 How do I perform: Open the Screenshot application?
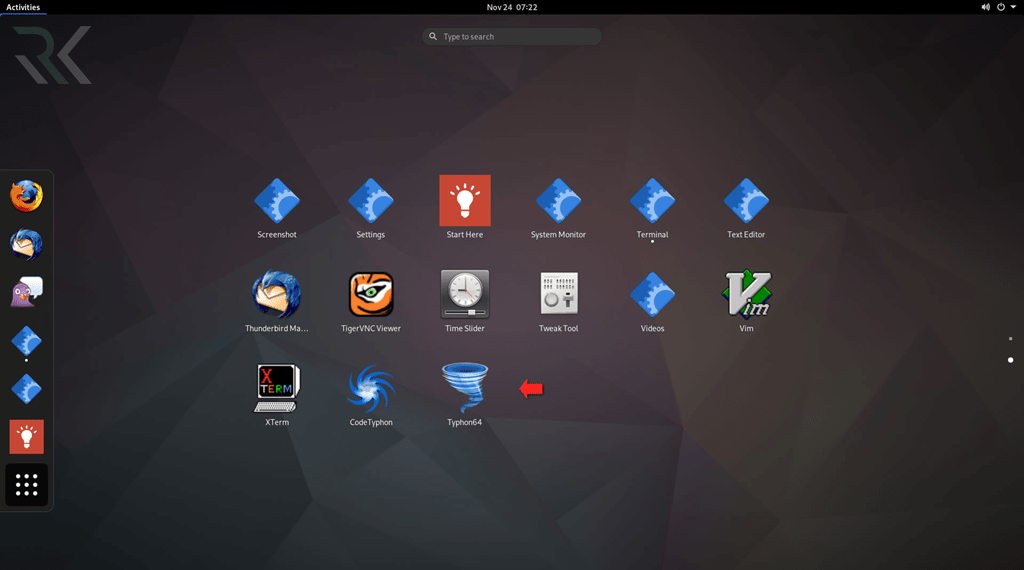coord(276,202)
